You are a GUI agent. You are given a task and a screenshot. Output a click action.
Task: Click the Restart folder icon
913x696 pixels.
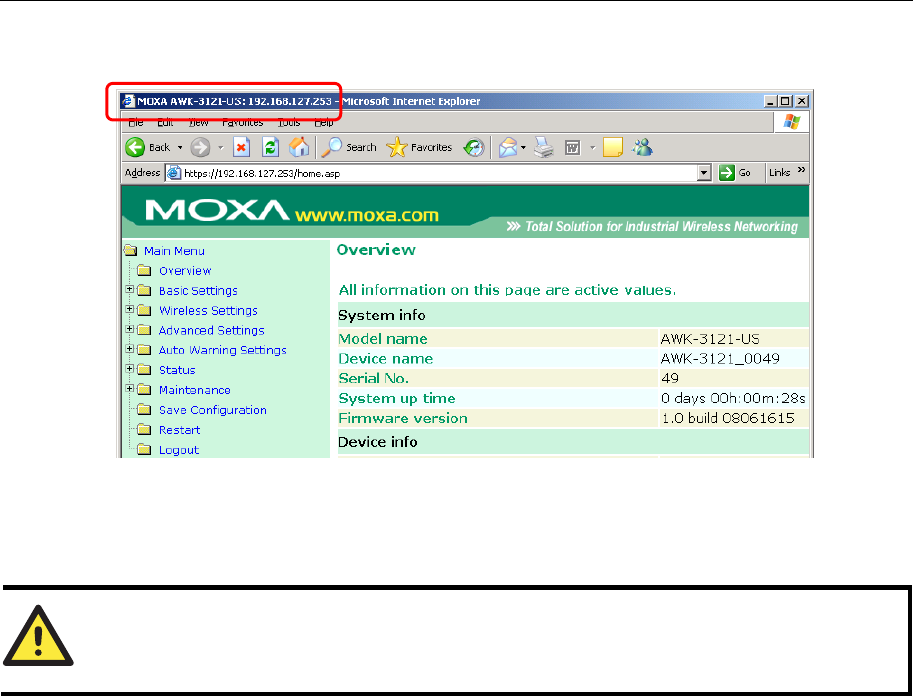pos(144,430)
